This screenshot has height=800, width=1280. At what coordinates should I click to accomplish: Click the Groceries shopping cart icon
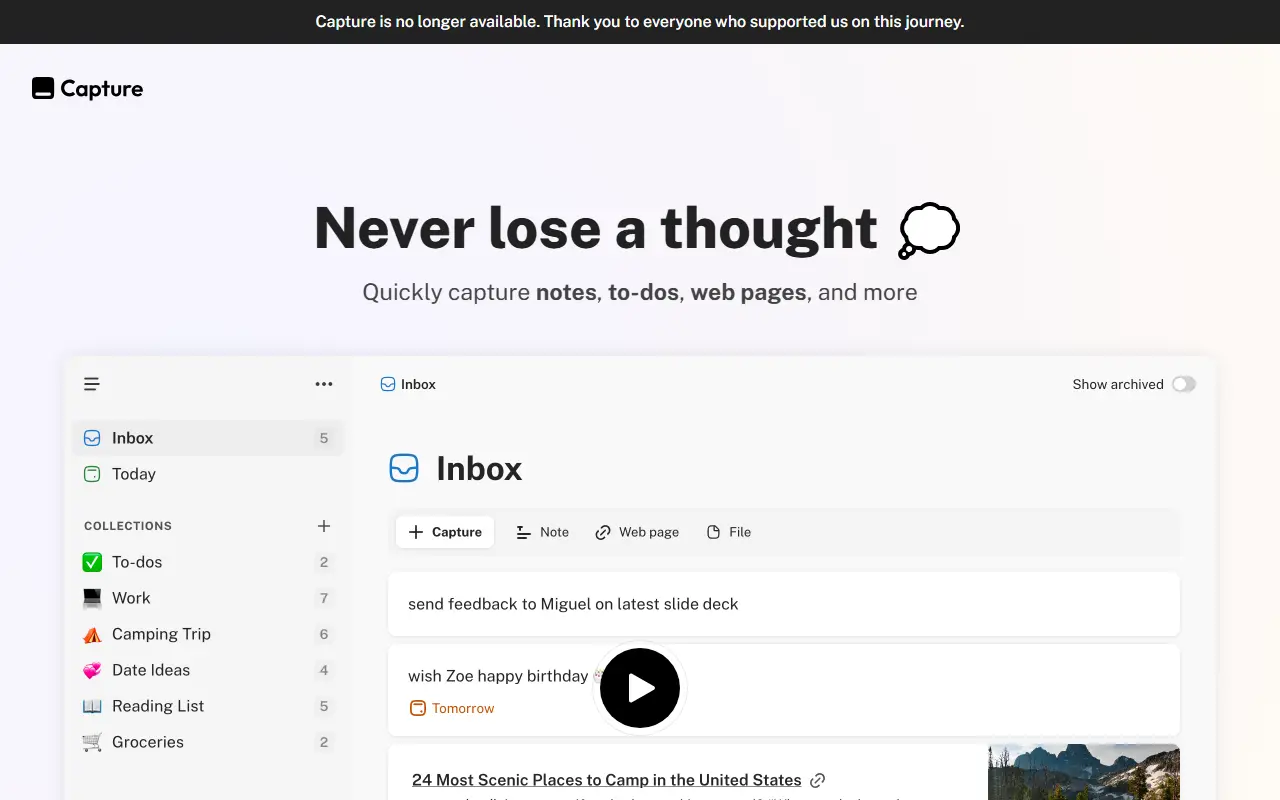click(x=92, y=742)
